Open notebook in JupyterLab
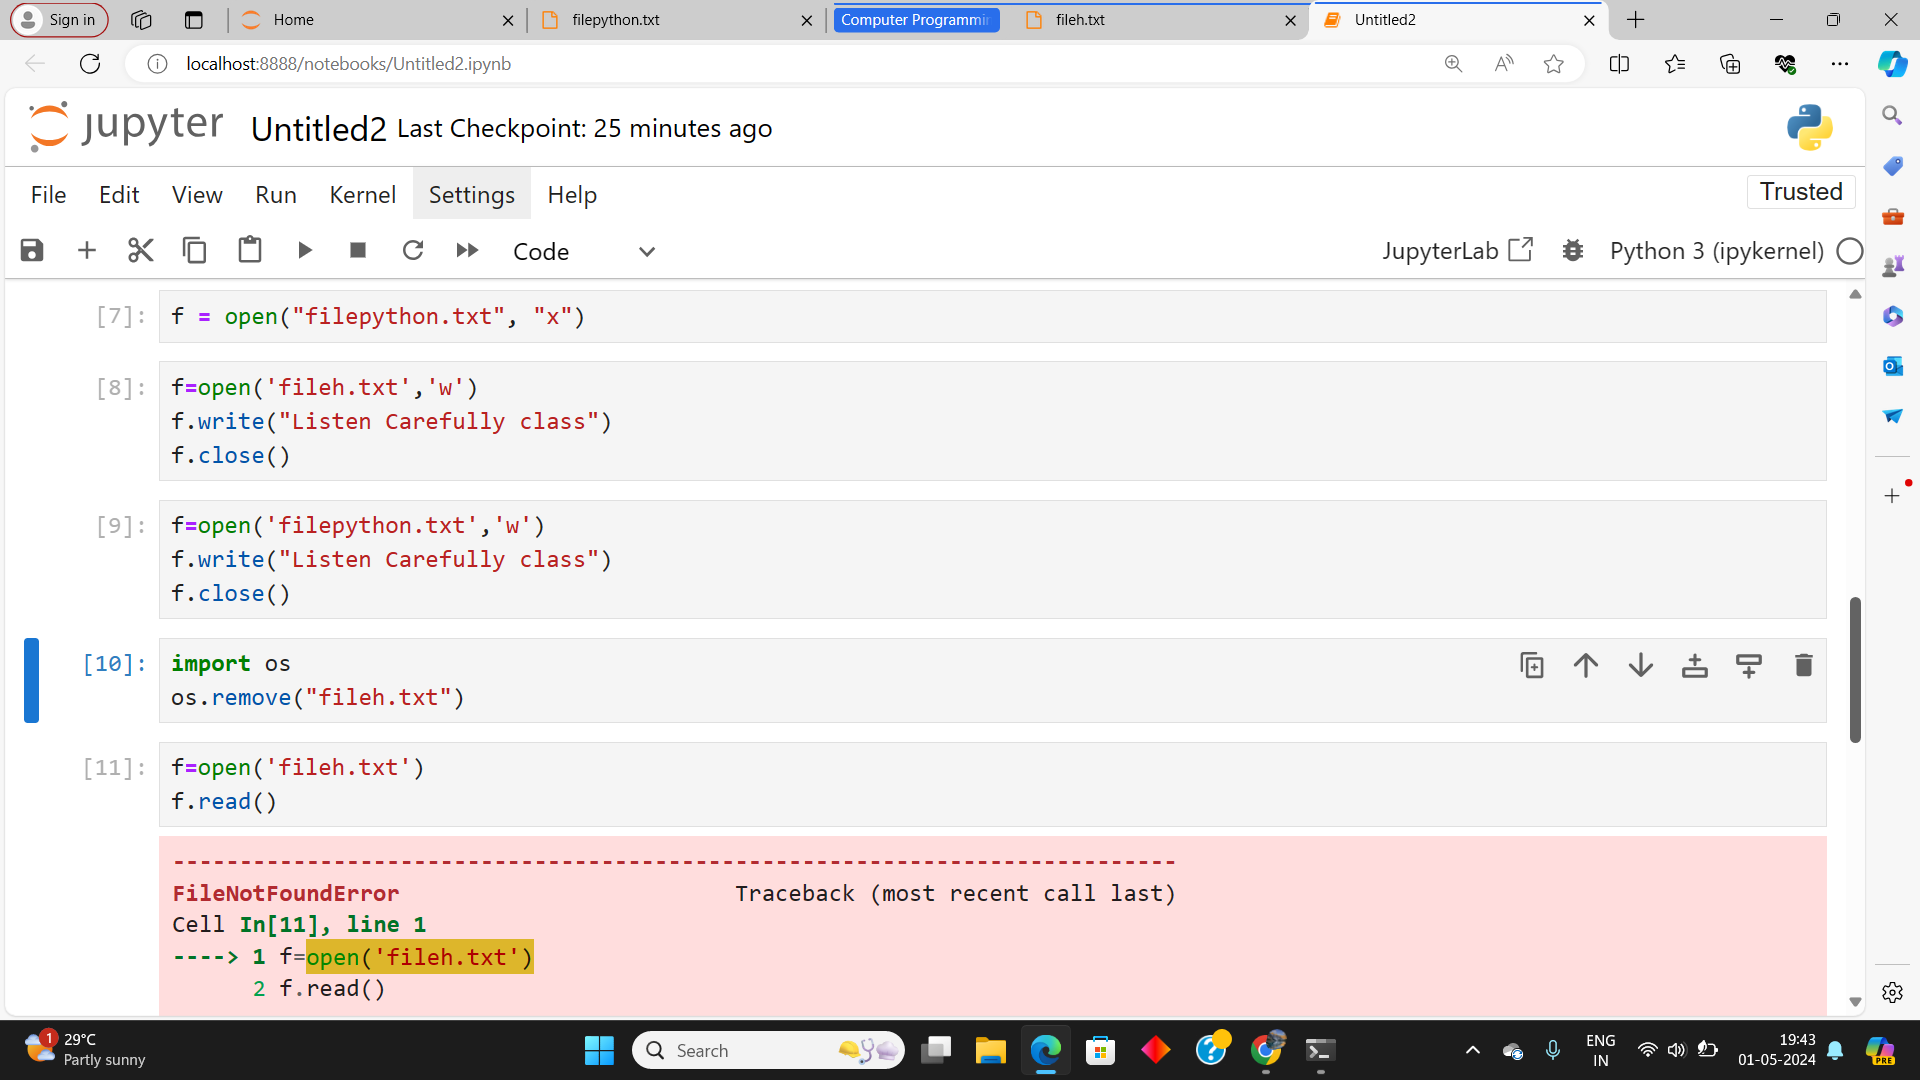The image size is (1920, 1080). coord(1457,251)
